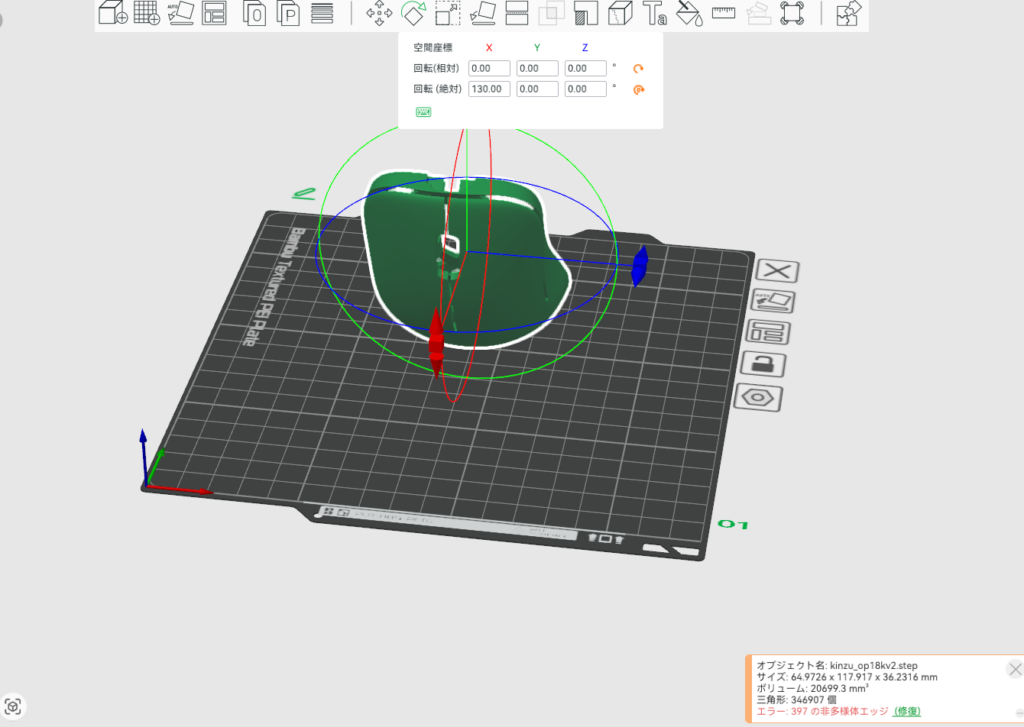Image resolution: width=1024 pixels, height=727 pixels.
Task: Select the Text shape tool
Action: pyautogui.click(x=654, y=13)
